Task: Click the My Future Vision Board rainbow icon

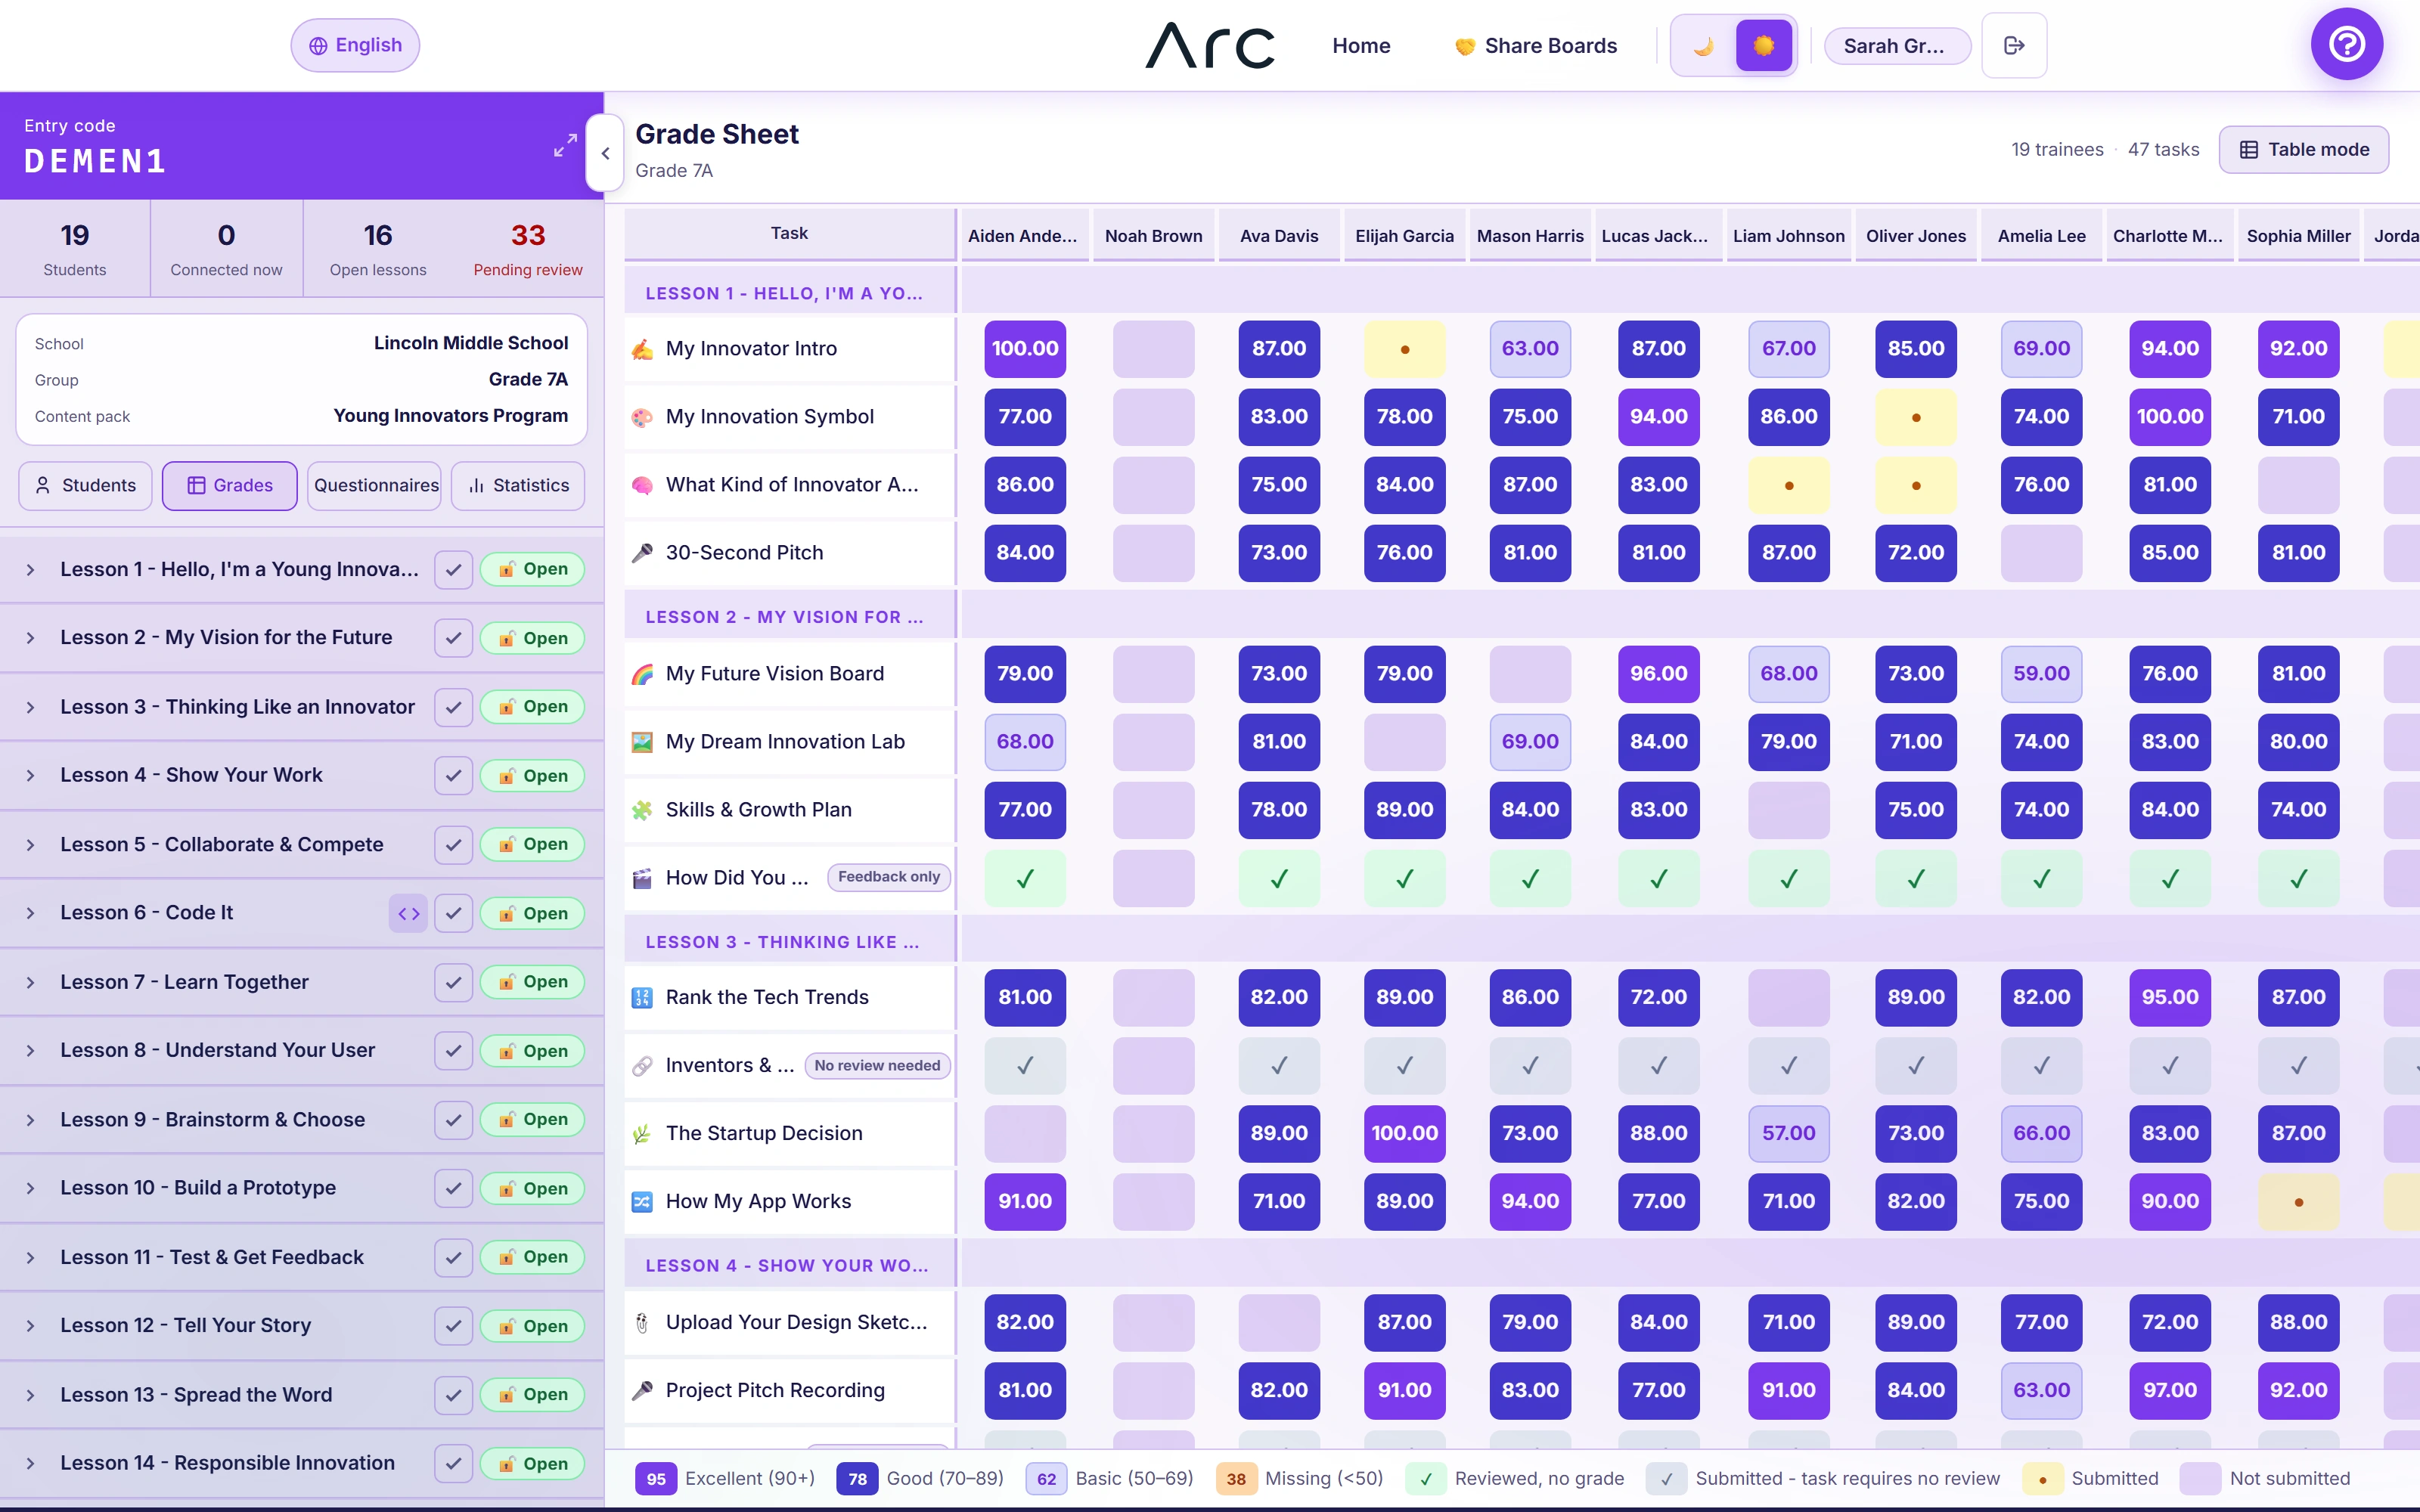Action: point(642,674)
